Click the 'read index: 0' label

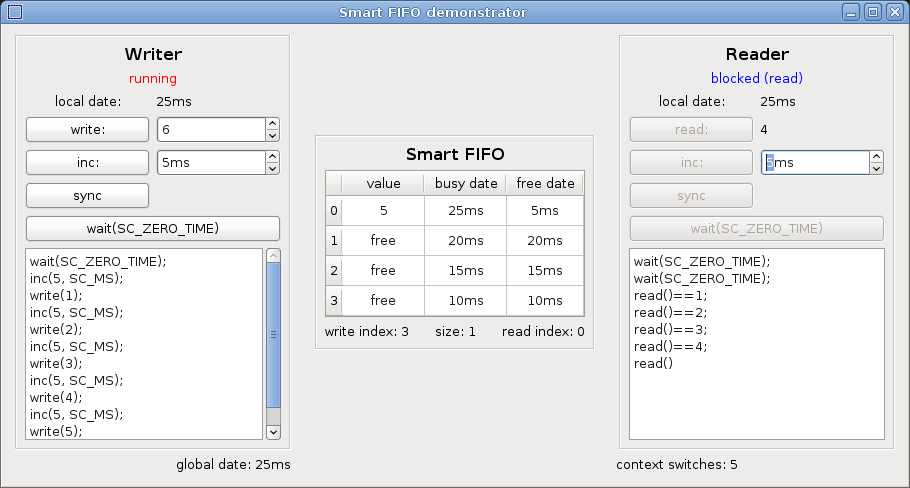tap(543, 332)
